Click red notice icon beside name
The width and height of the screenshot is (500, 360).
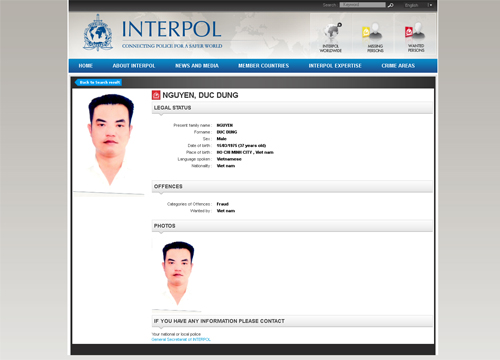click(156, 95)
